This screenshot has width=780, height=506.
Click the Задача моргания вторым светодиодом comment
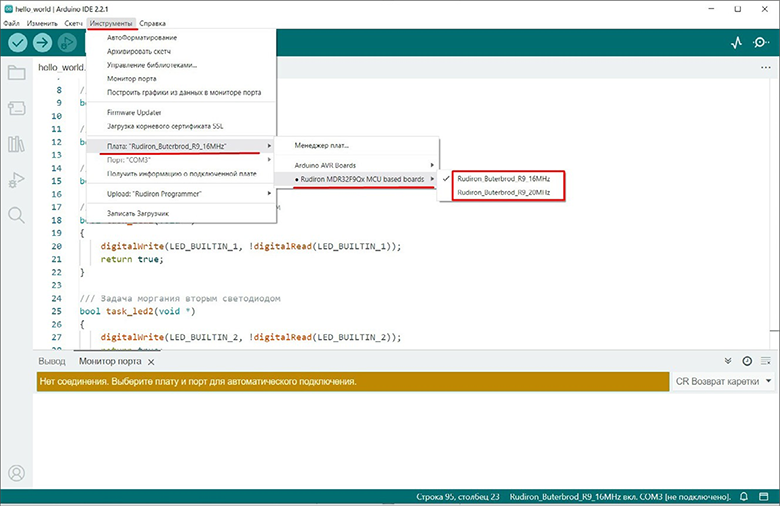tap(180, 299)
